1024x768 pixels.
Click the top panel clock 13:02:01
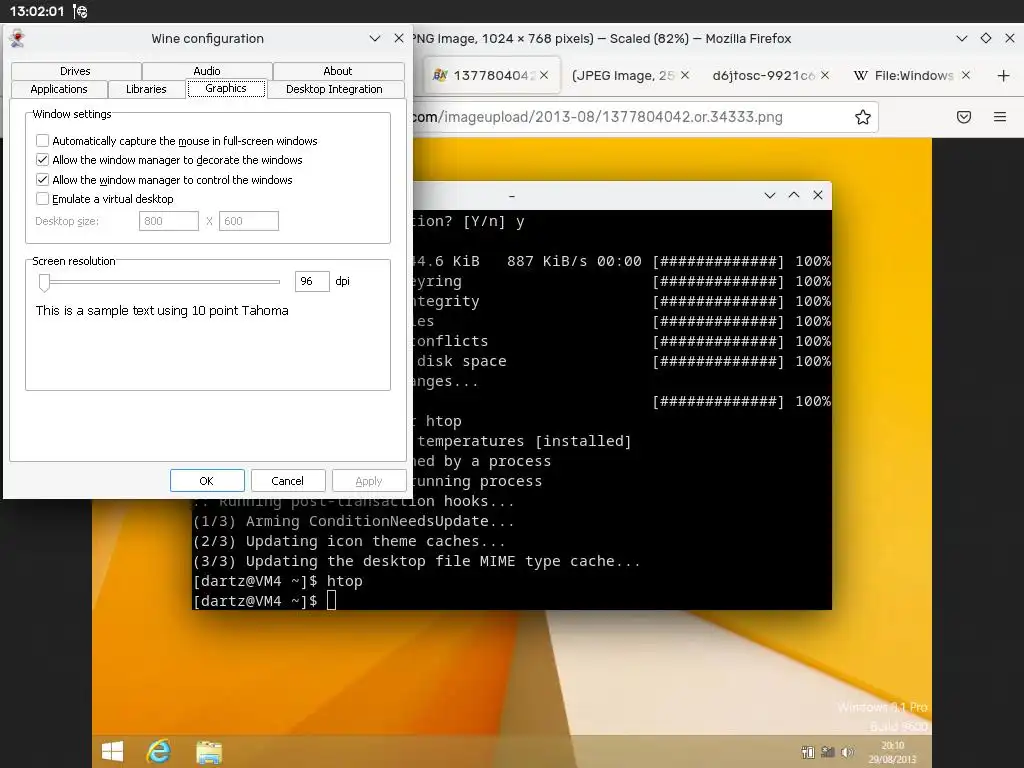[x=37, y=11]
